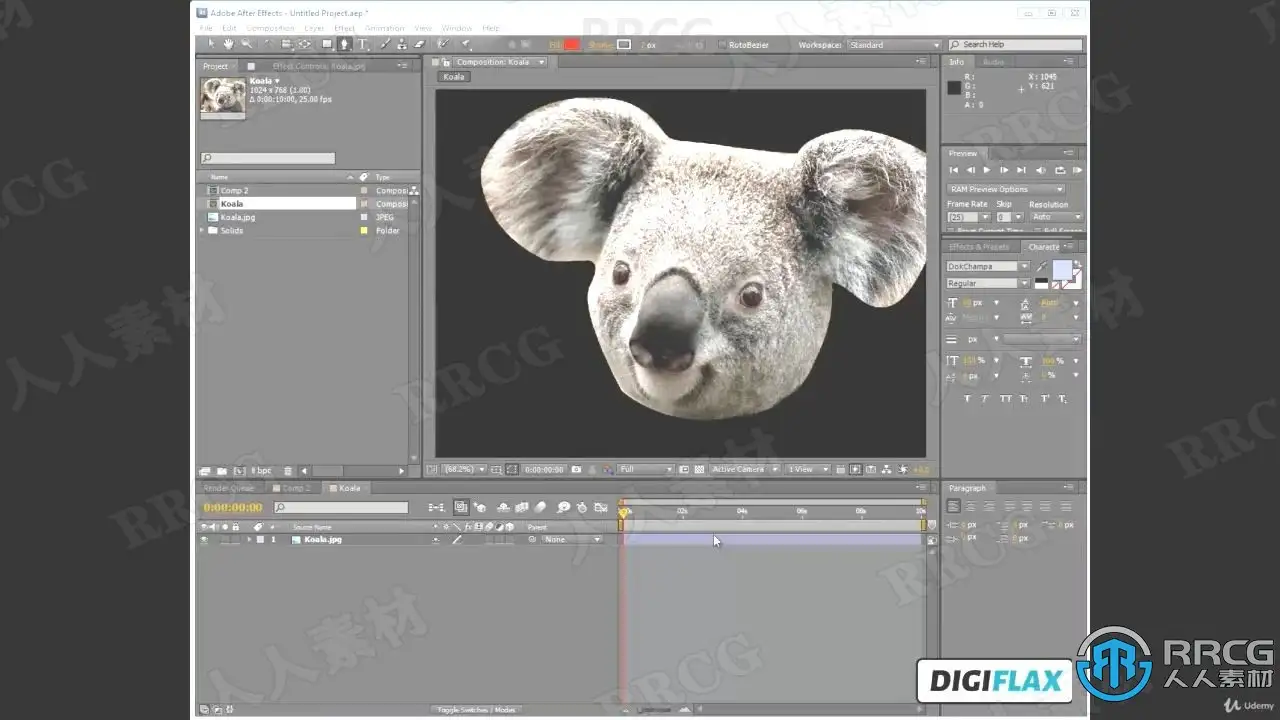Take a snapshot with the camera icon
This screenshot has width=1280, height=720.
coord(577,469)
